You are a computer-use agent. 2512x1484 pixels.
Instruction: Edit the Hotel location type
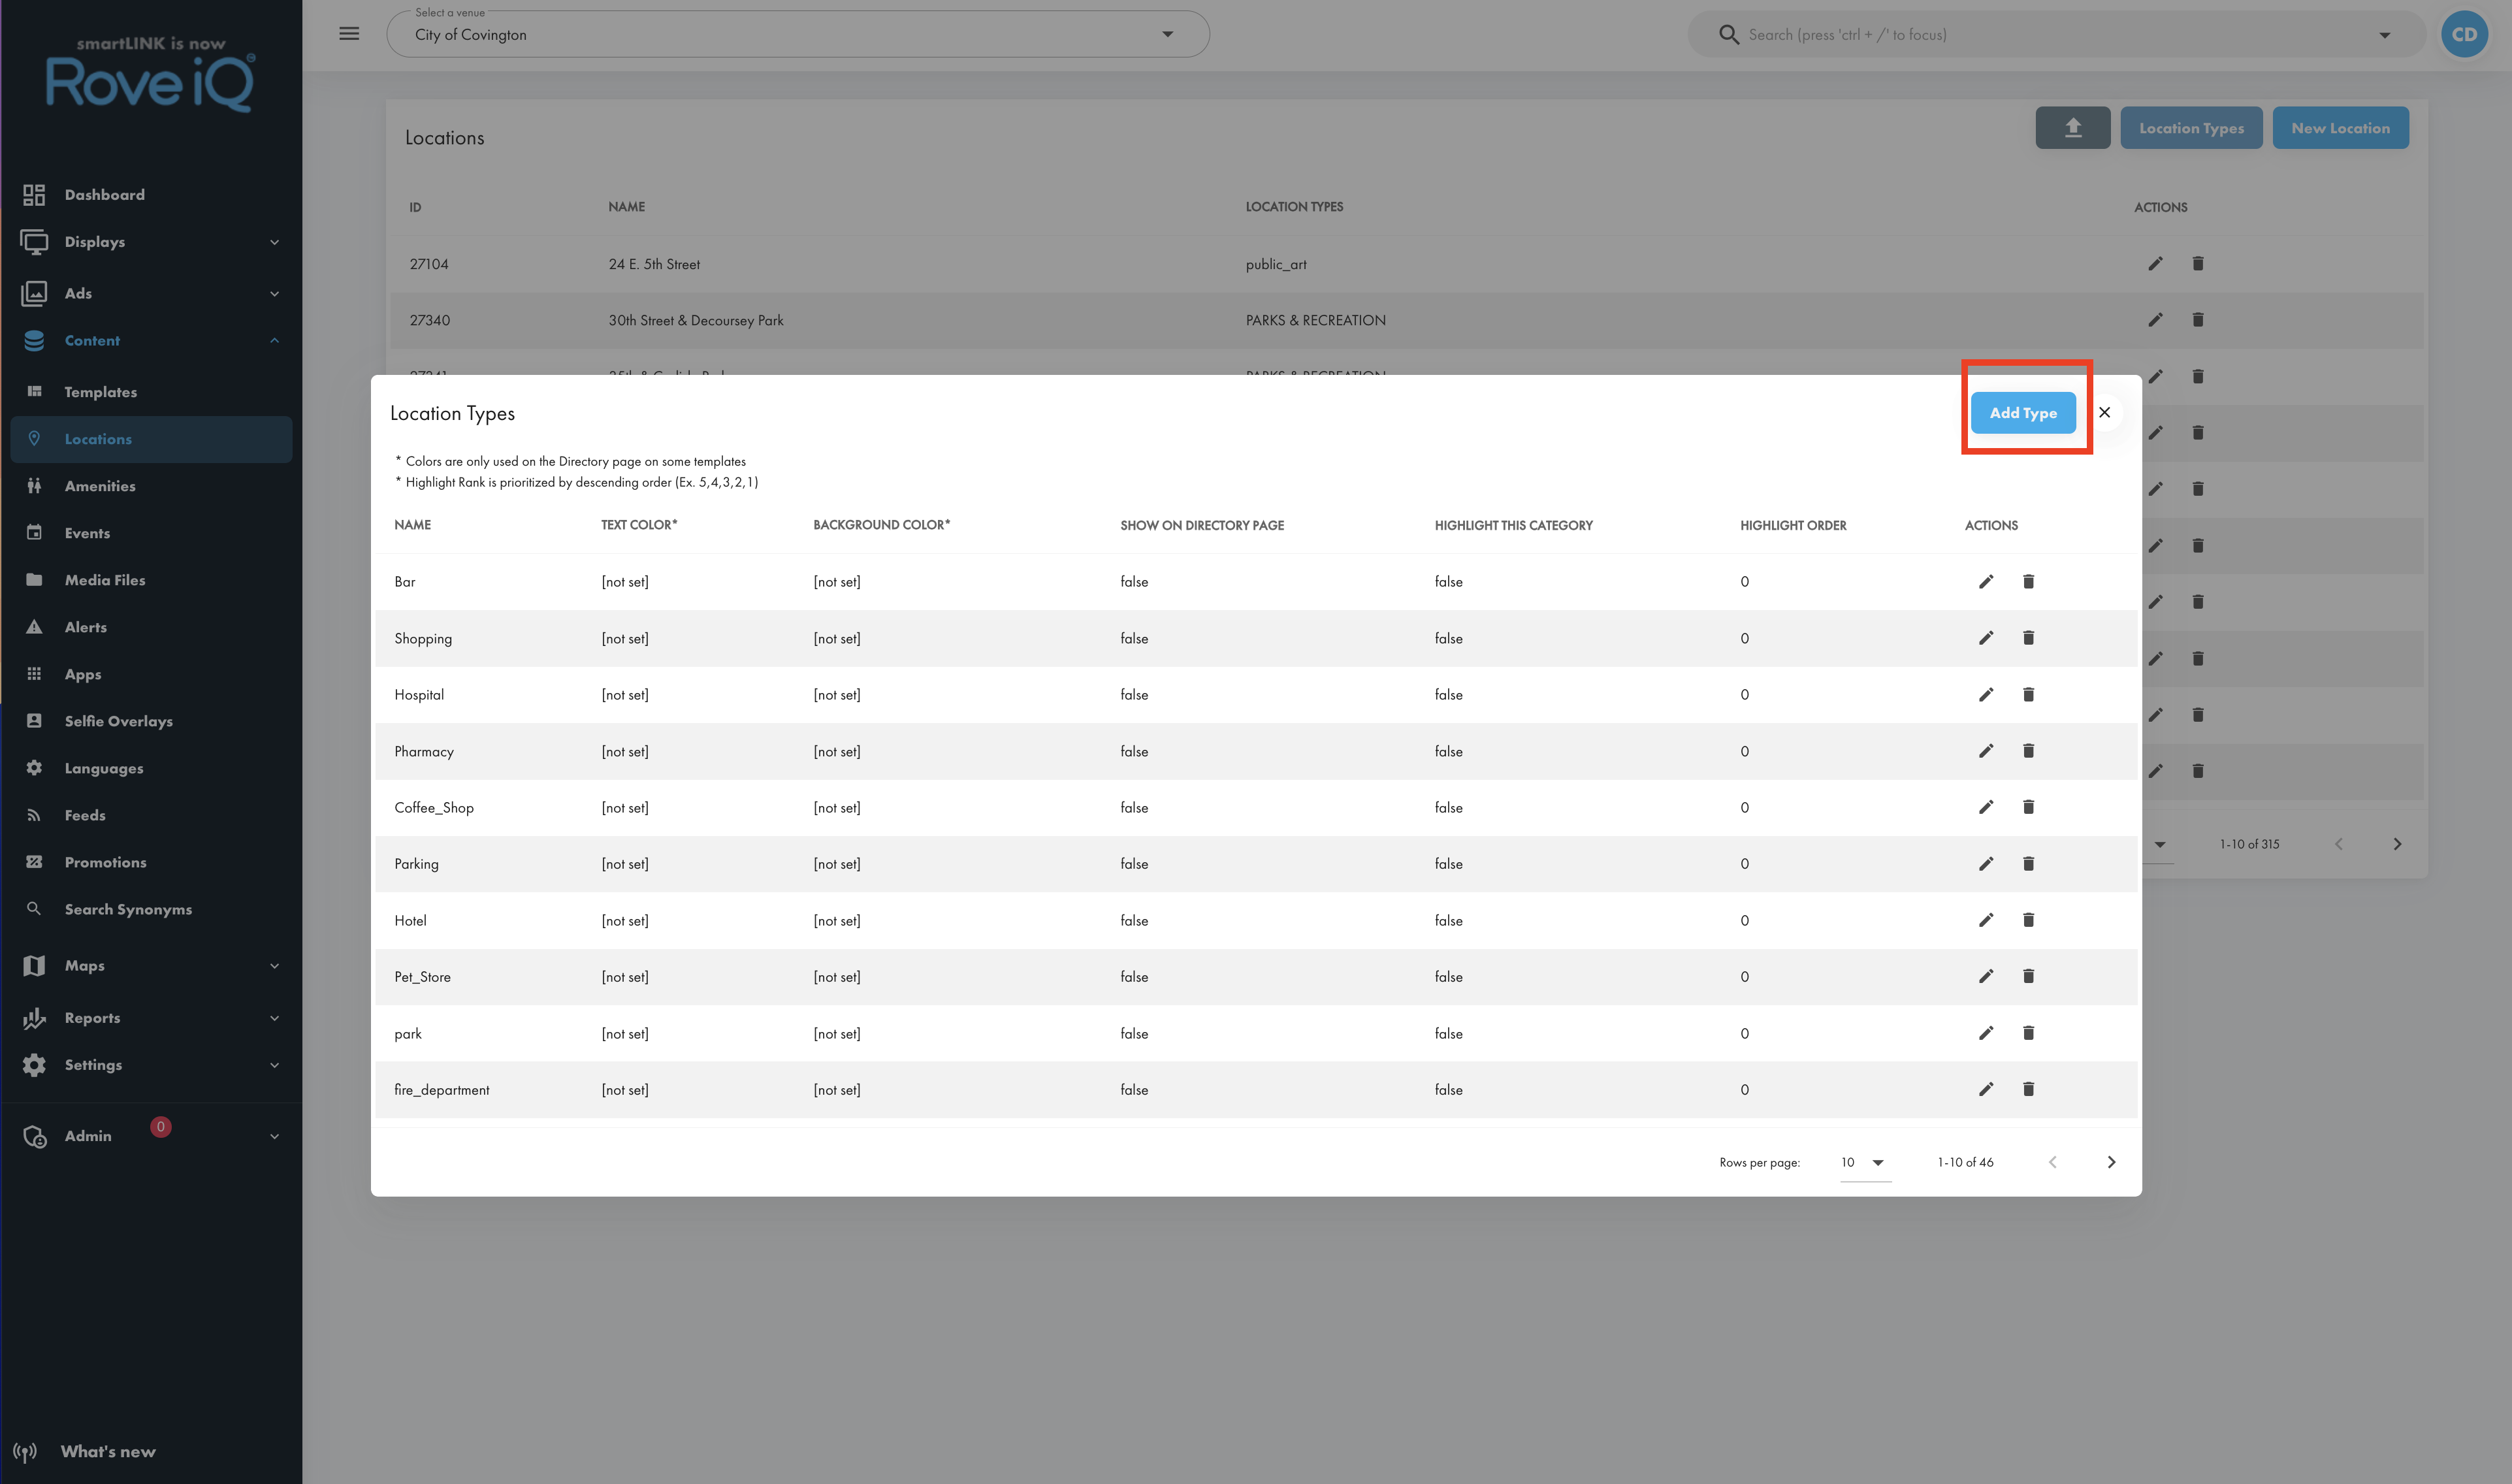click(x=1986, y=920)
